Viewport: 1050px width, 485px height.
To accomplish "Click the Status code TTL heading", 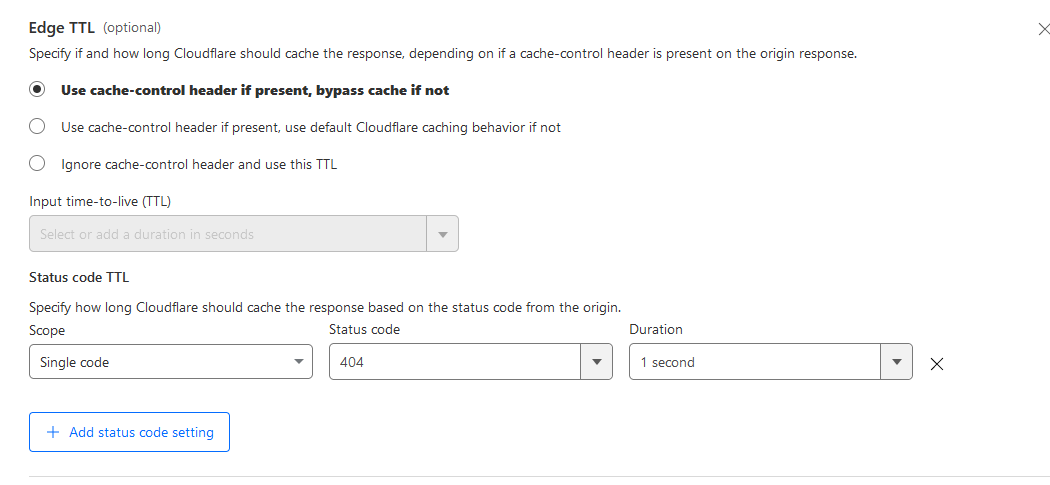I will (79, 277).
